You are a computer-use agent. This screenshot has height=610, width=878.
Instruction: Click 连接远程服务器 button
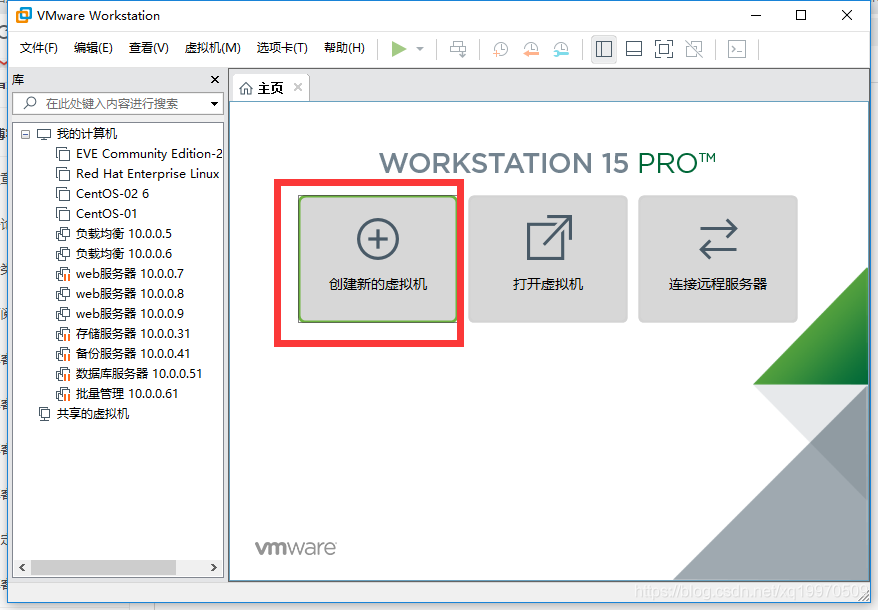pos(718,259)
